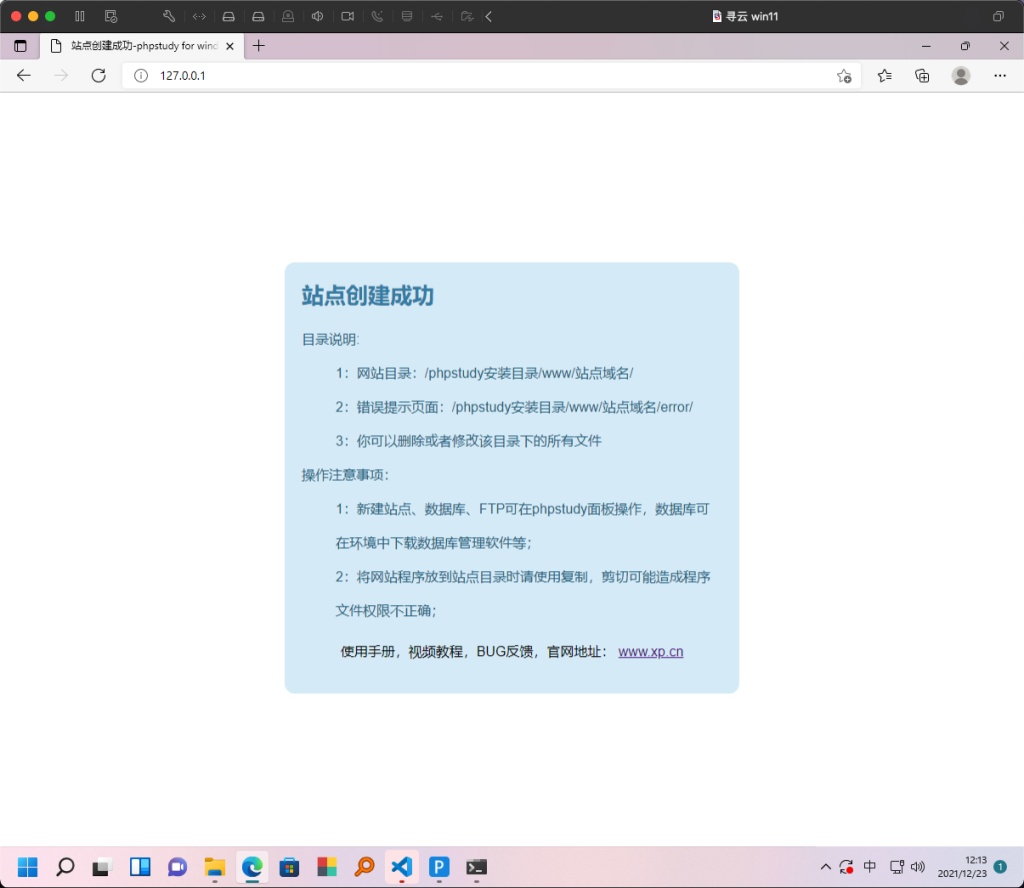The height and width of the screenshot is (888, 1024).
Task: Click the camera icon in the VM toolbar
Action: tap(348, 16)
